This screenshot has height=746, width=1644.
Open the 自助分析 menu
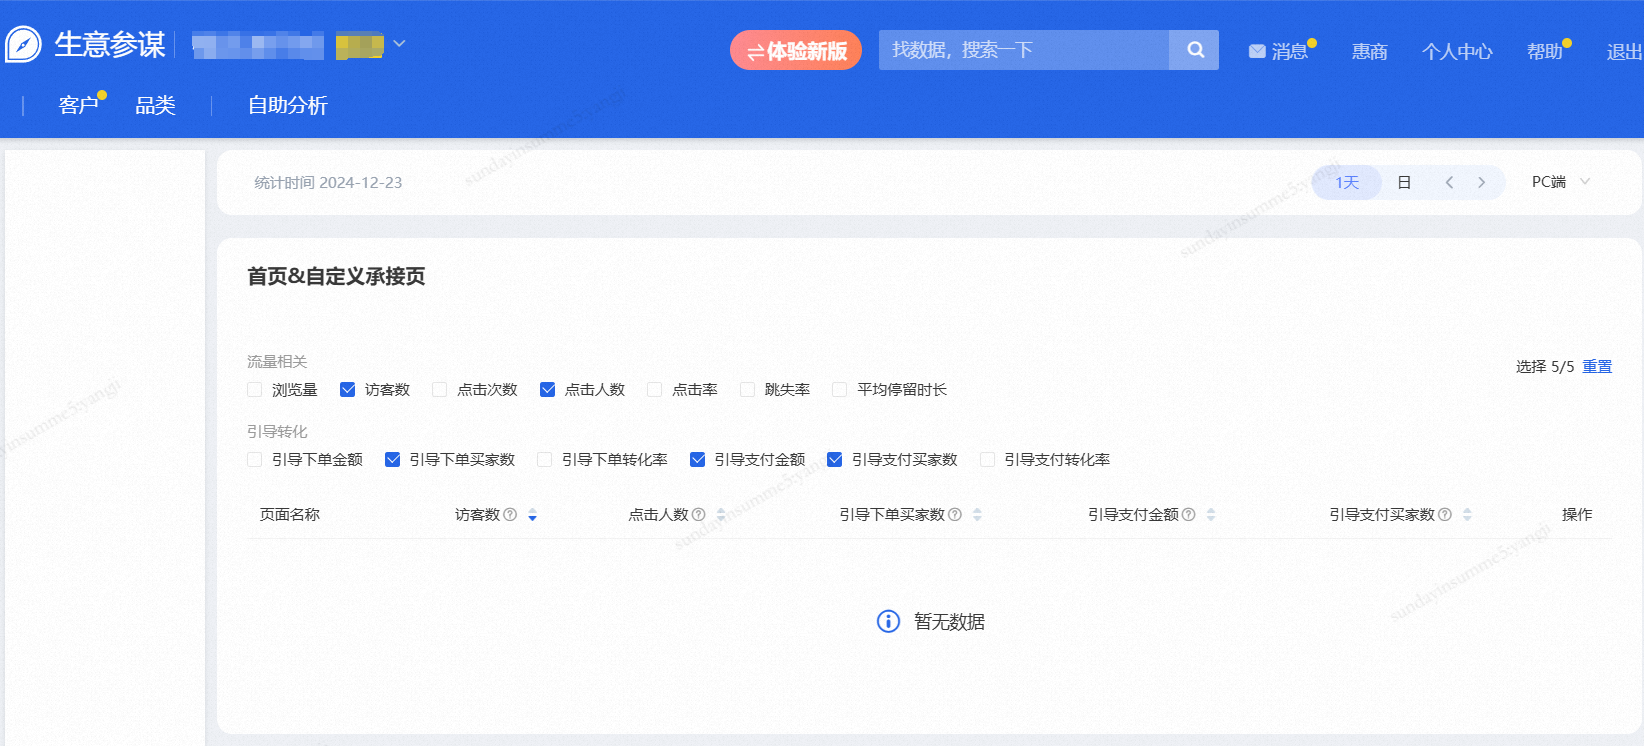[x=288, y=105]
